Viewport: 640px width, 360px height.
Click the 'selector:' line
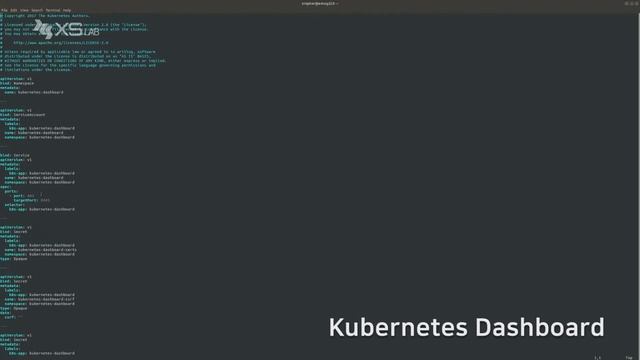point(15,204)
